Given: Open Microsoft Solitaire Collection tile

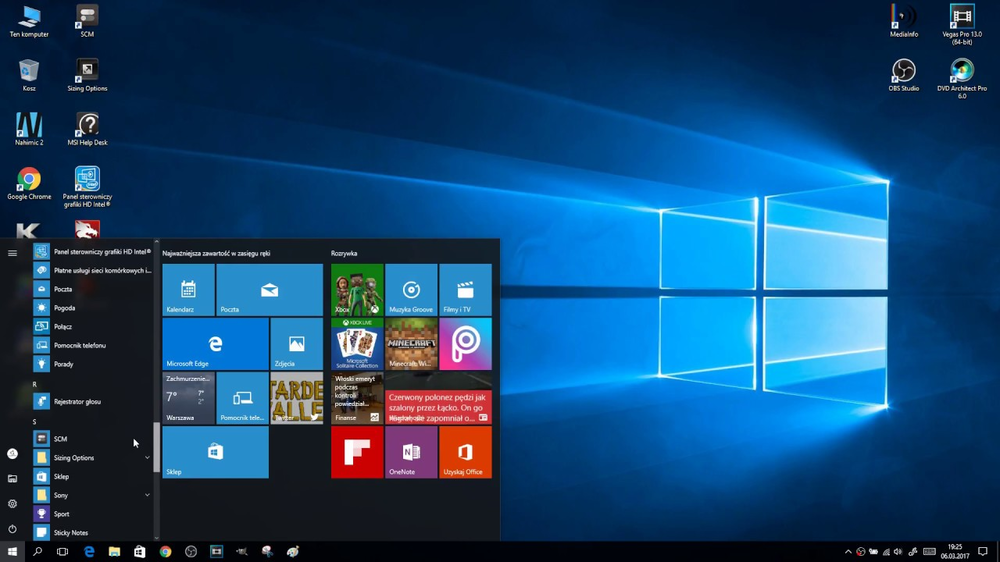Looking at the screenshot, I should (x=357, y=344).
